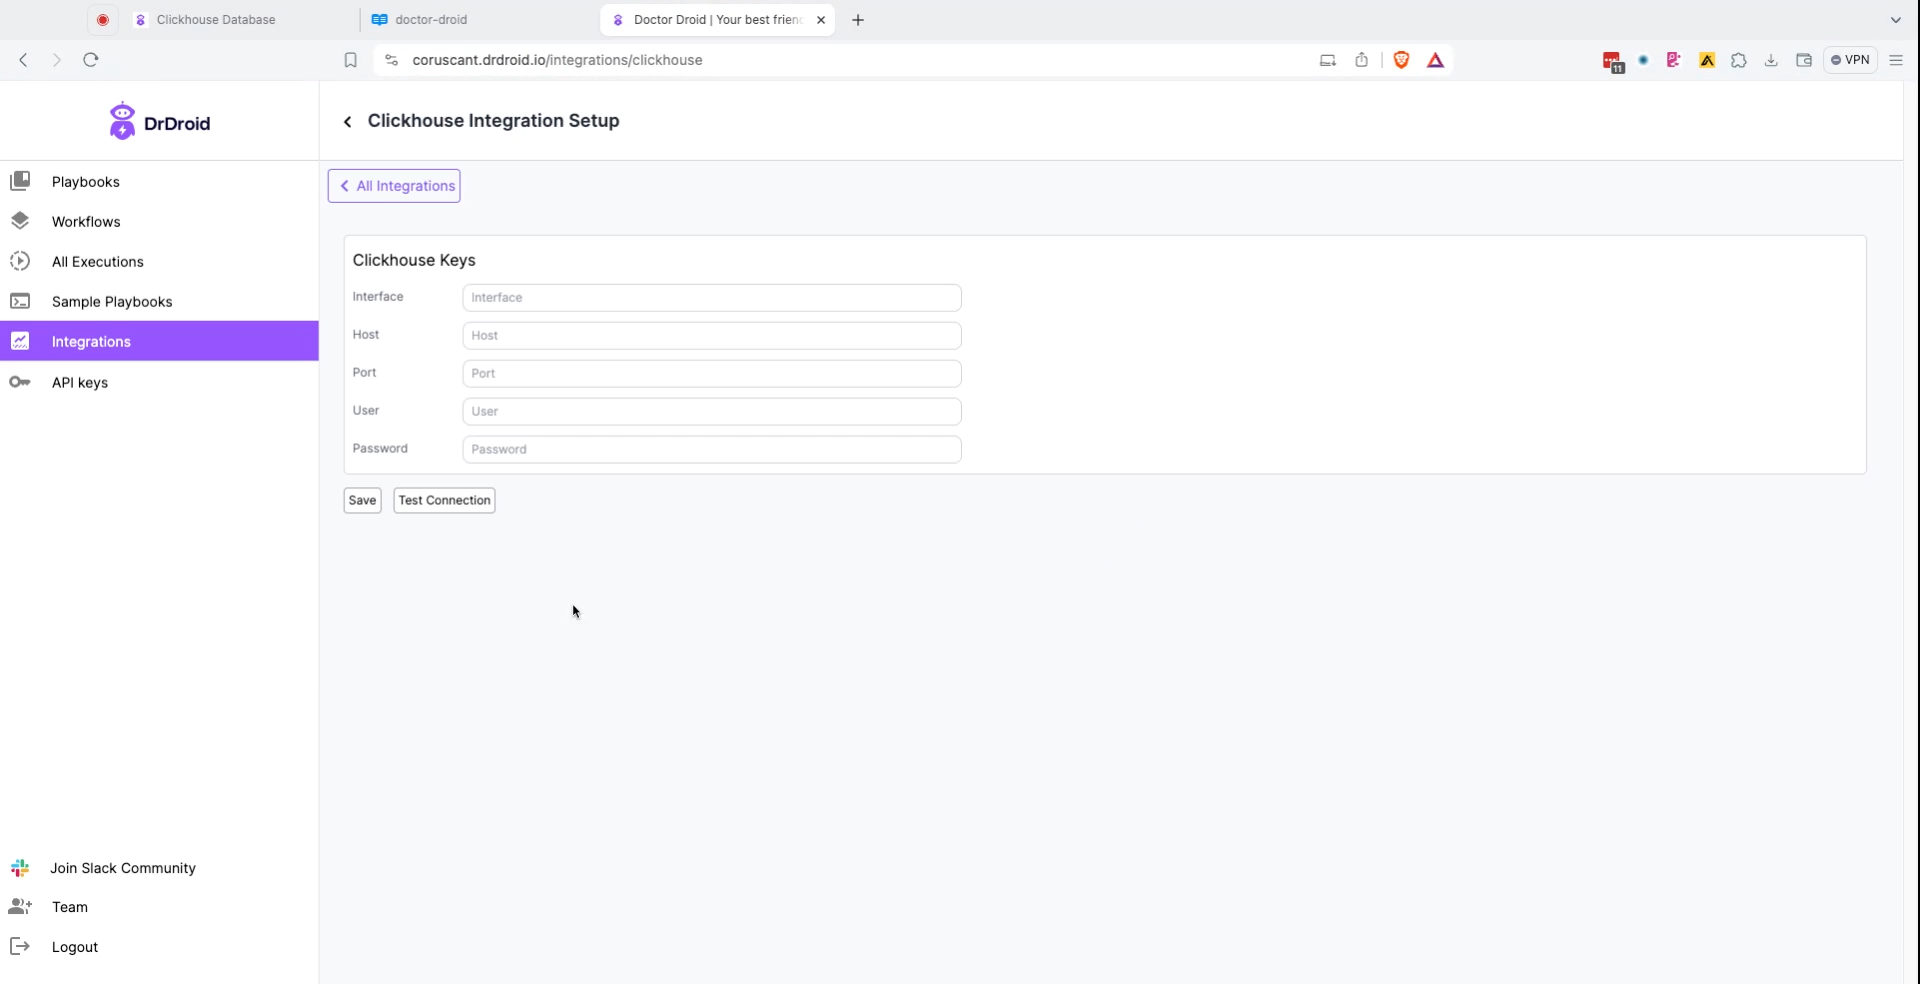Open the Playbooks sidebar icon
This screenshot has height=984, width=1920.
pos(20,181)
